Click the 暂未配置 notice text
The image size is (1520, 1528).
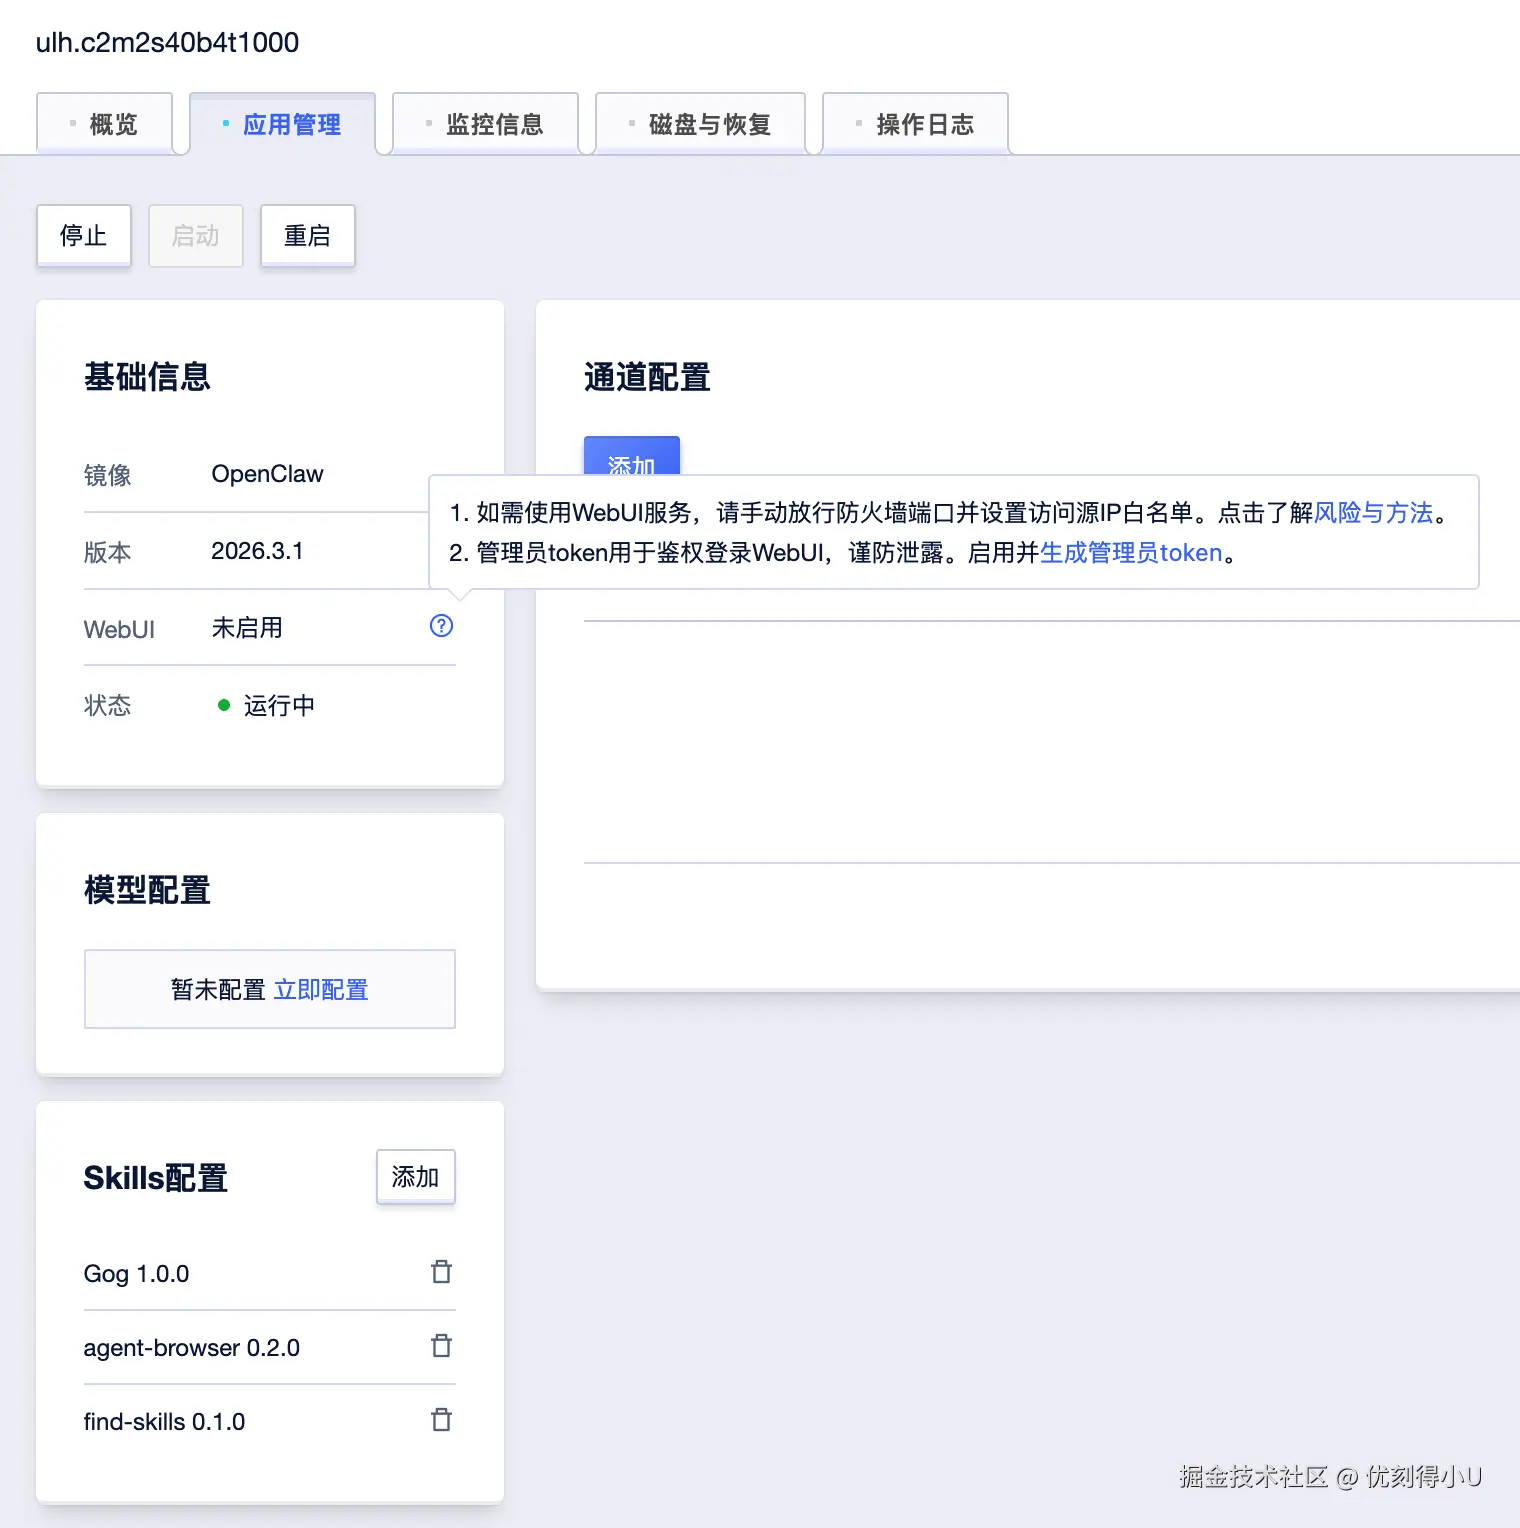coord(218,990)
